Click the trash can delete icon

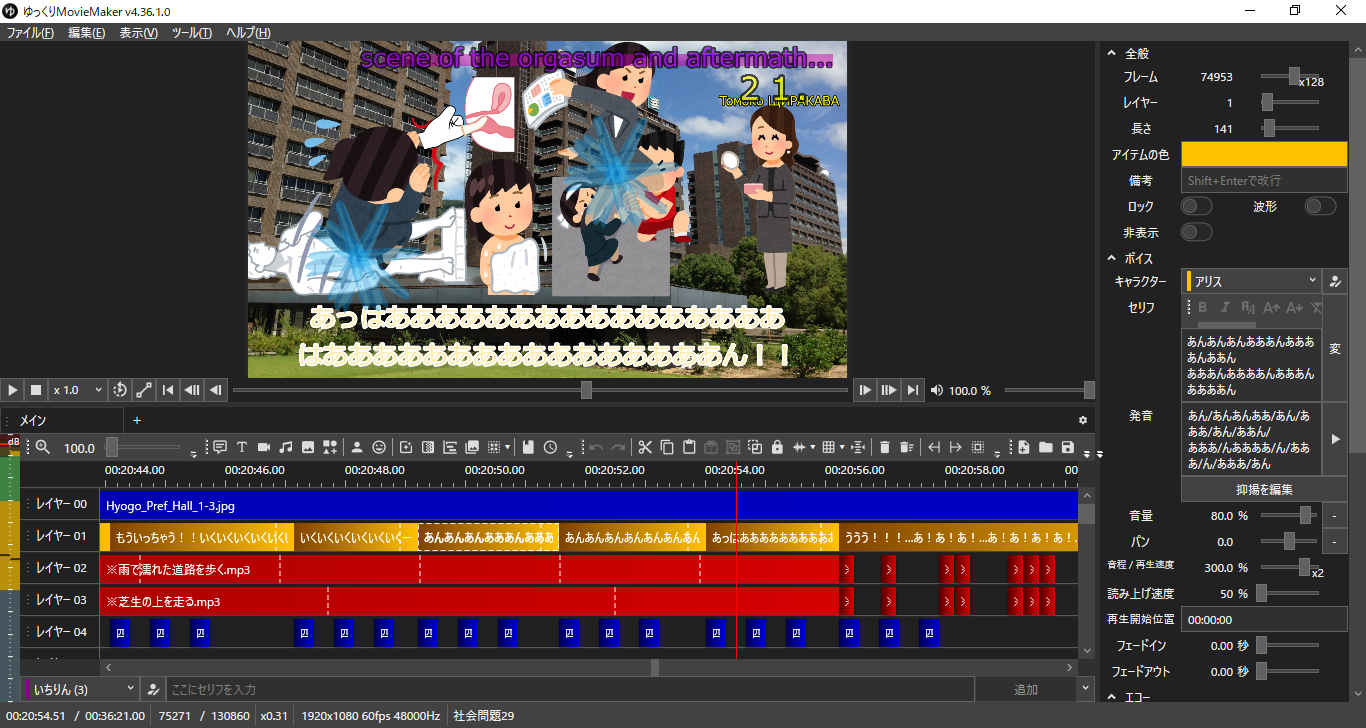click(884, 447)
